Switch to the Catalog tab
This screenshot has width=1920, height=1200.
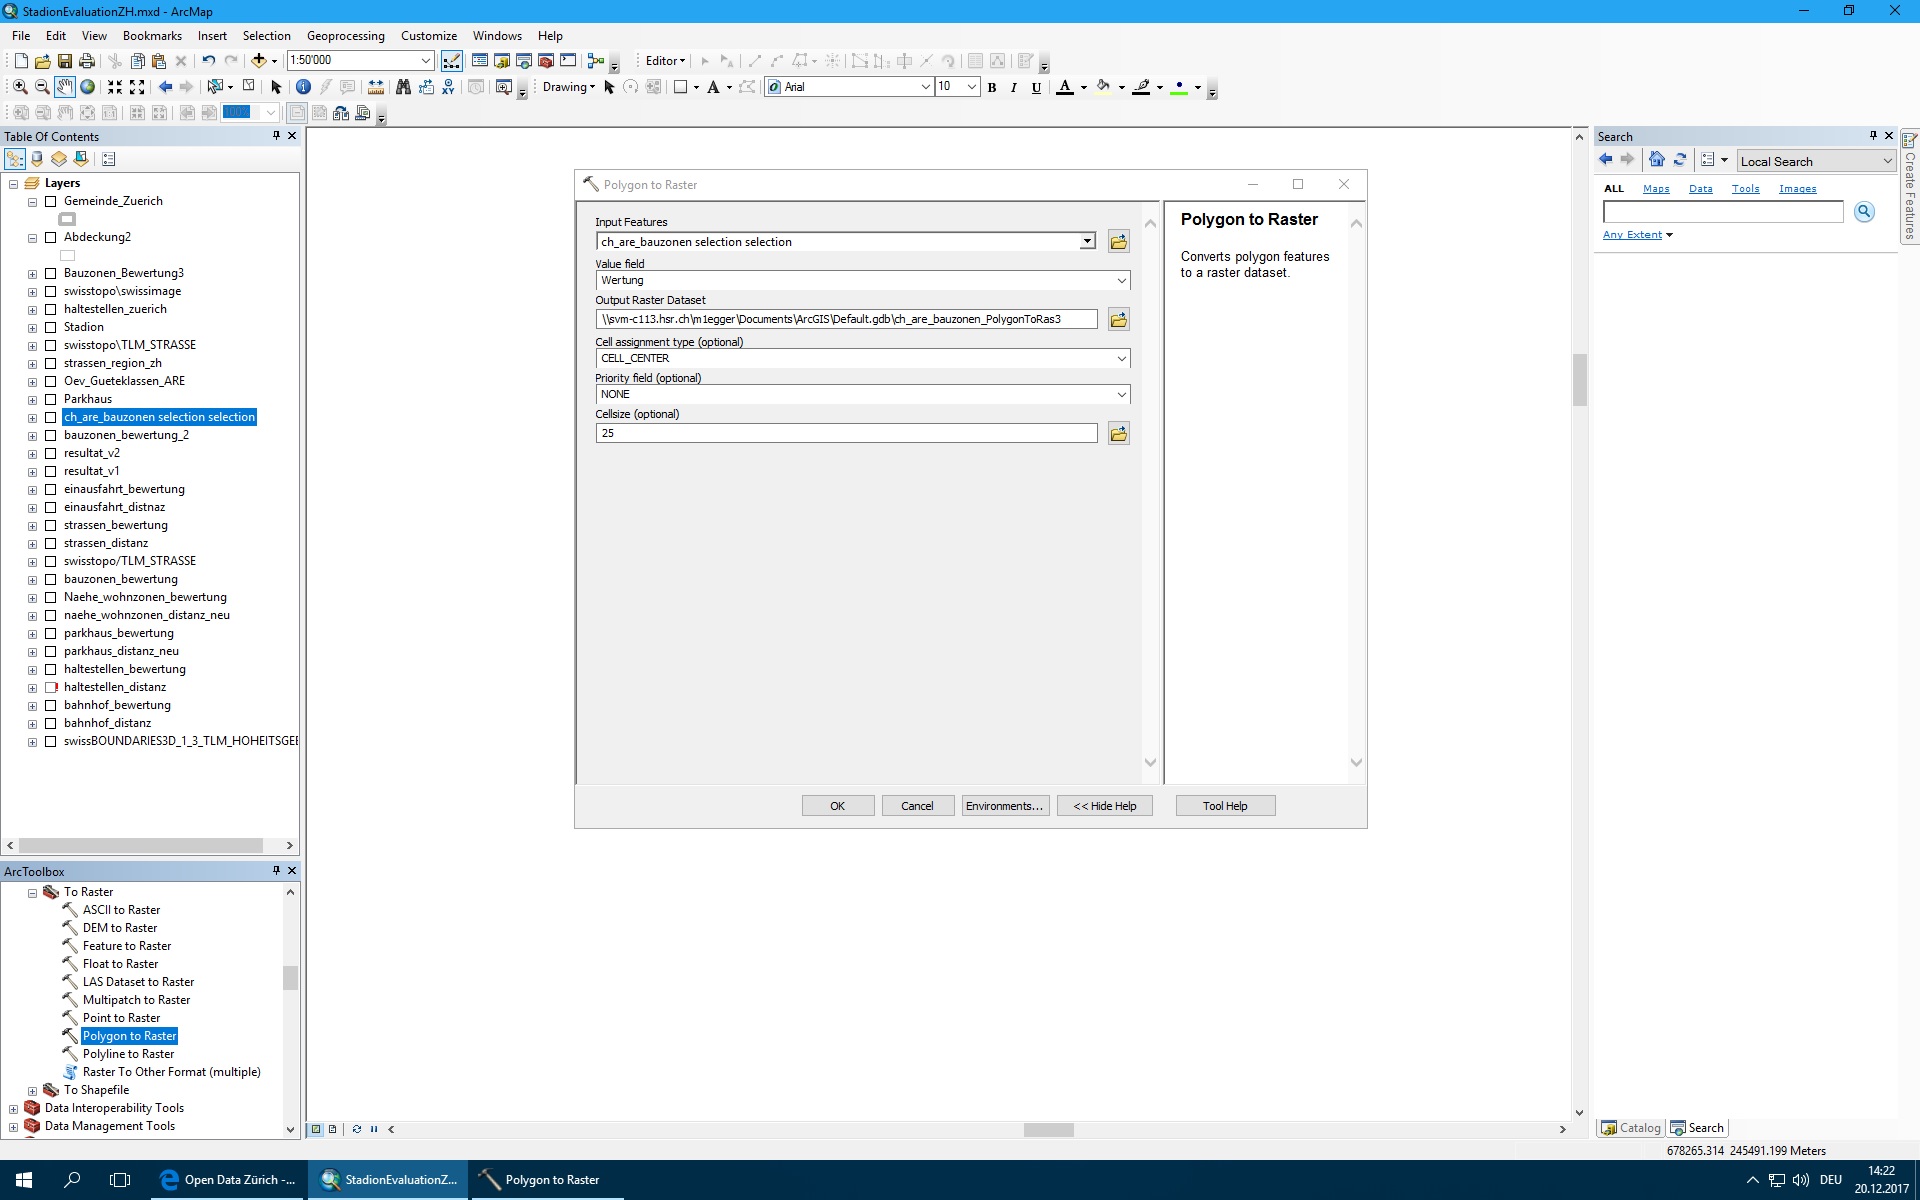pyautogui.click(x=1630, y=1128)
